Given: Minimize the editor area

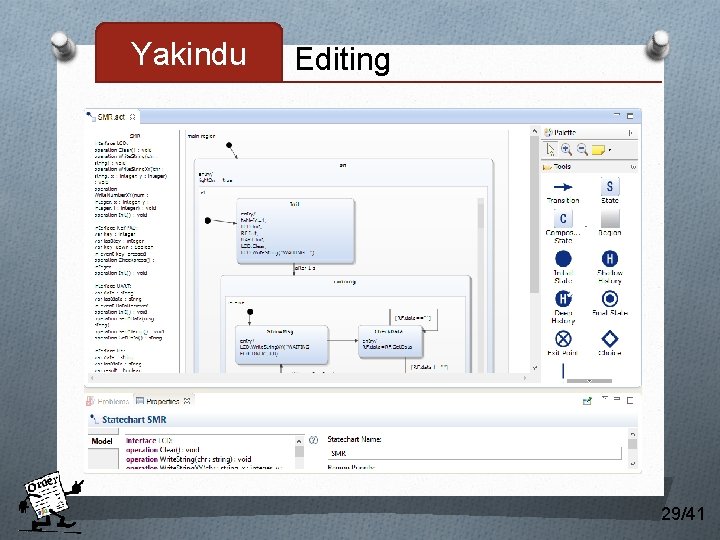Looking at the screenshot, I should [617, 115].
